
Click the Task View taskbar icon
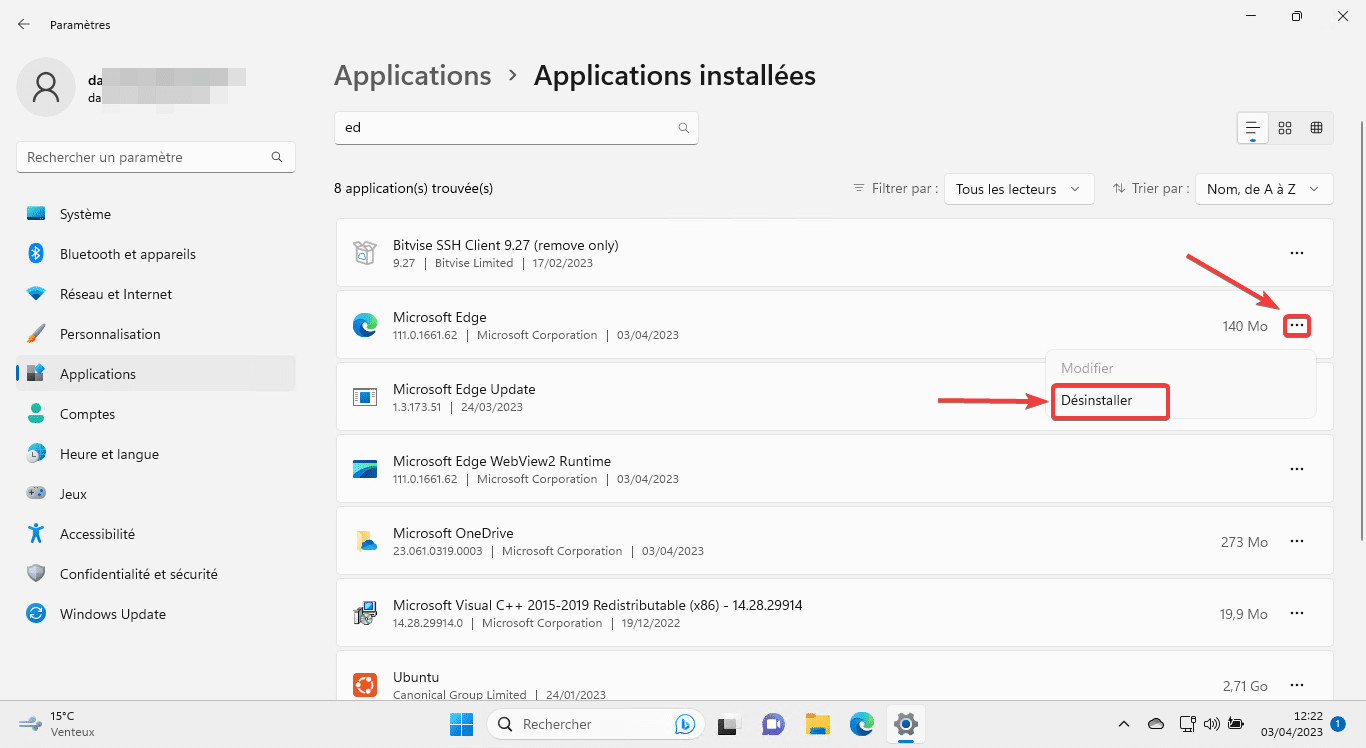point(729,723)
